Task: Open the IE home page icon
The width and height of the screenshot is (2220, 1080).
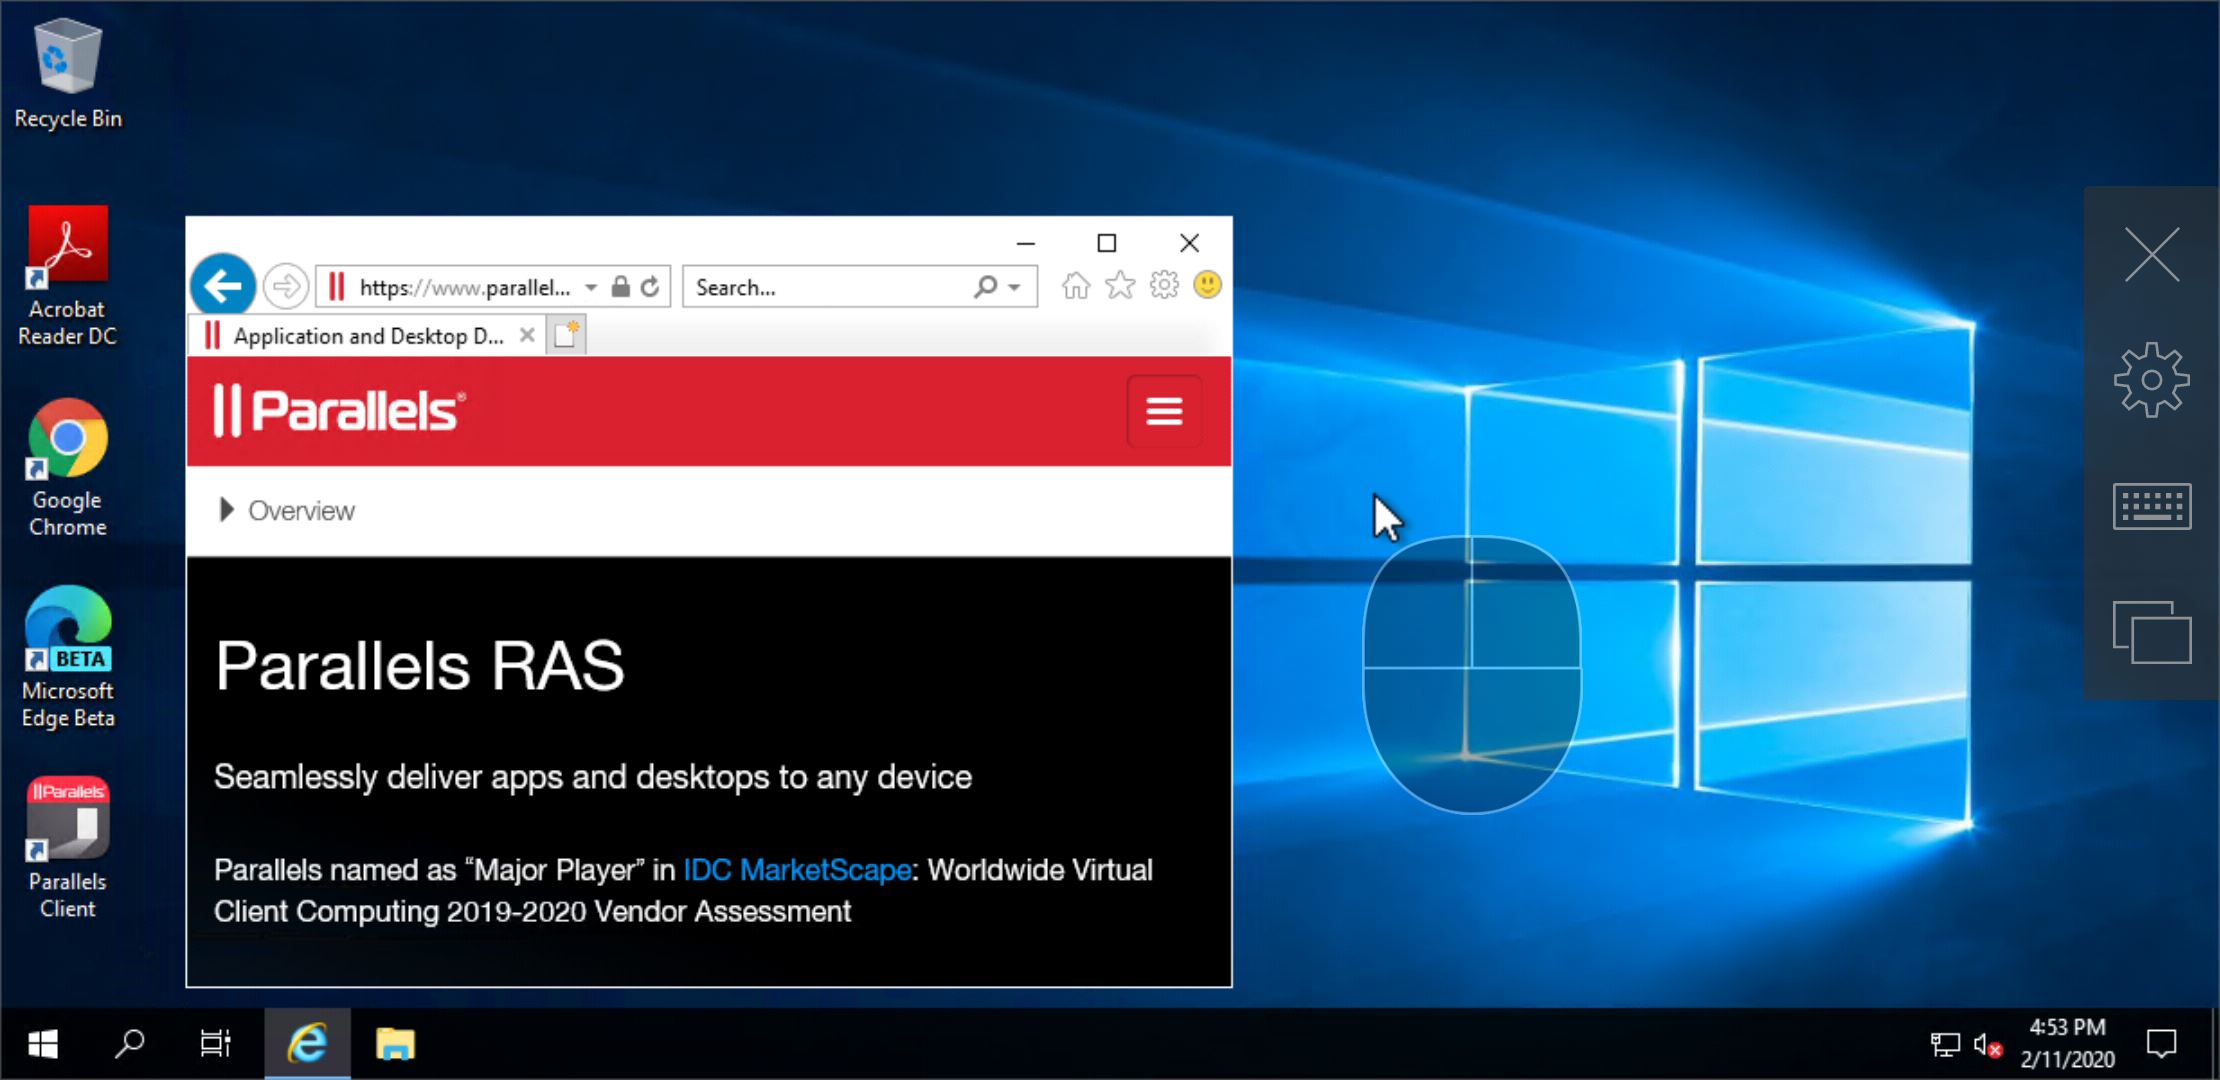Action: (1076, 286)
